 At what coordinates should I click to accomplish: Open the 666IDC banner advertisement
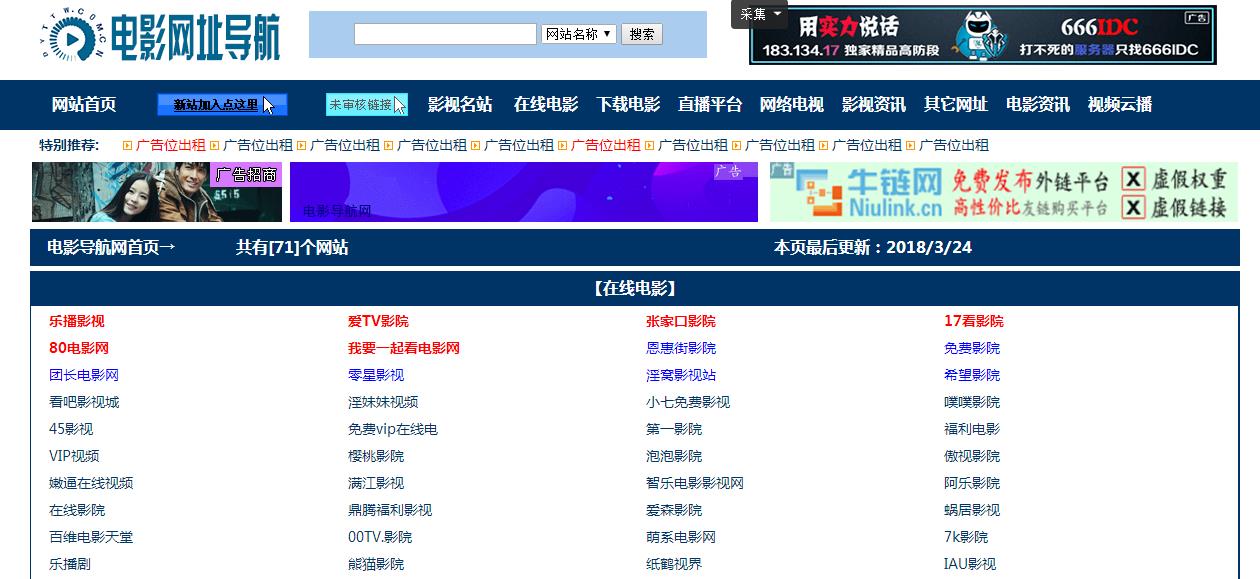pos(983,35)
